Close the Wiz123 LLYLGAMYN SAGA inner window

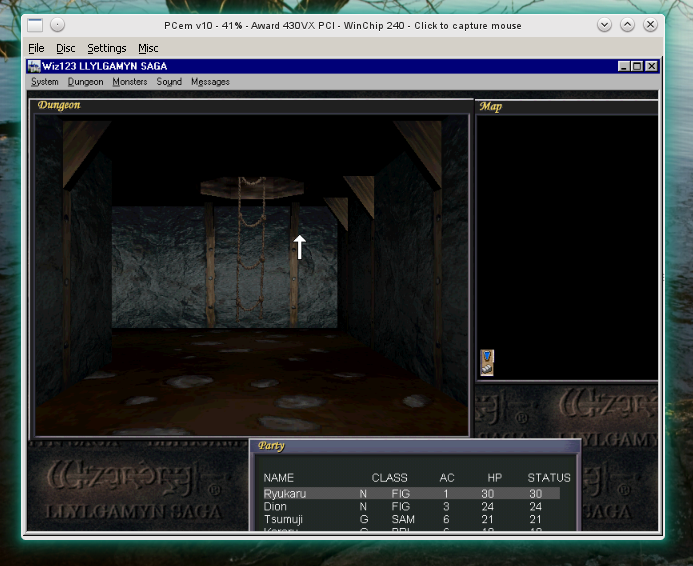pyautogui.click(x=651, y=66)
